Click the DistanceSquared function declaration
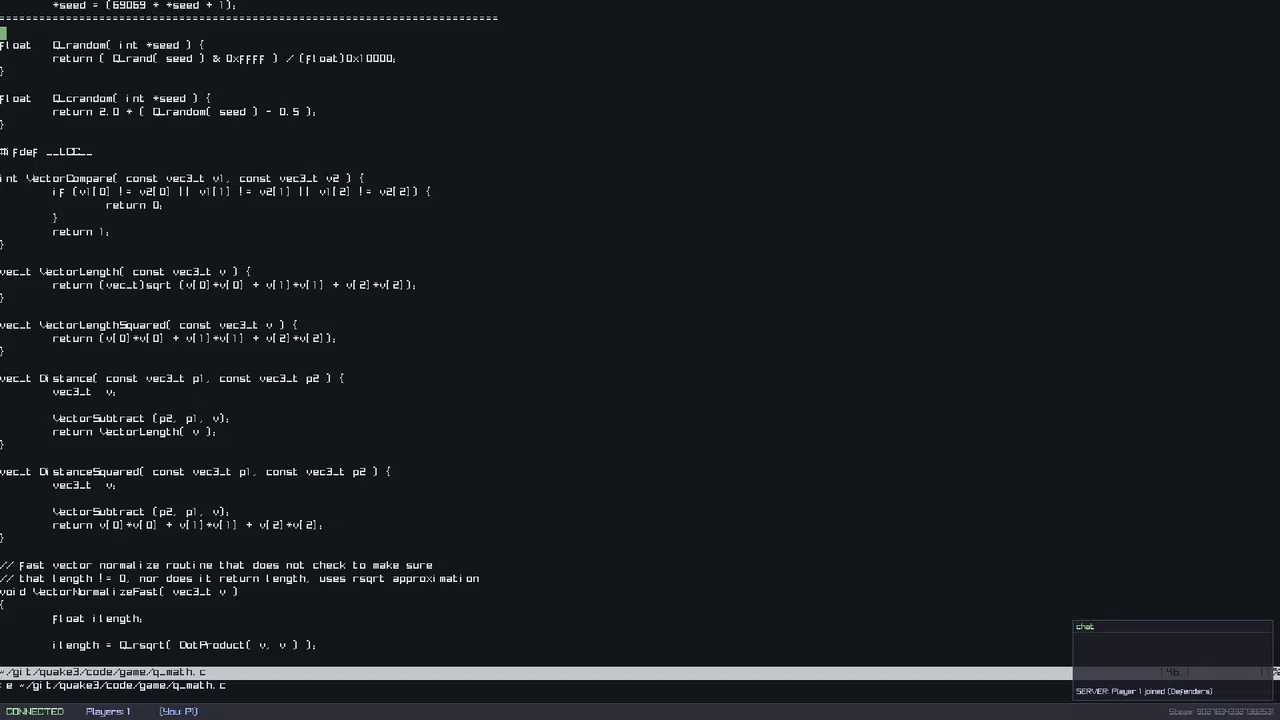1280x720 pixels. (195, 472)
